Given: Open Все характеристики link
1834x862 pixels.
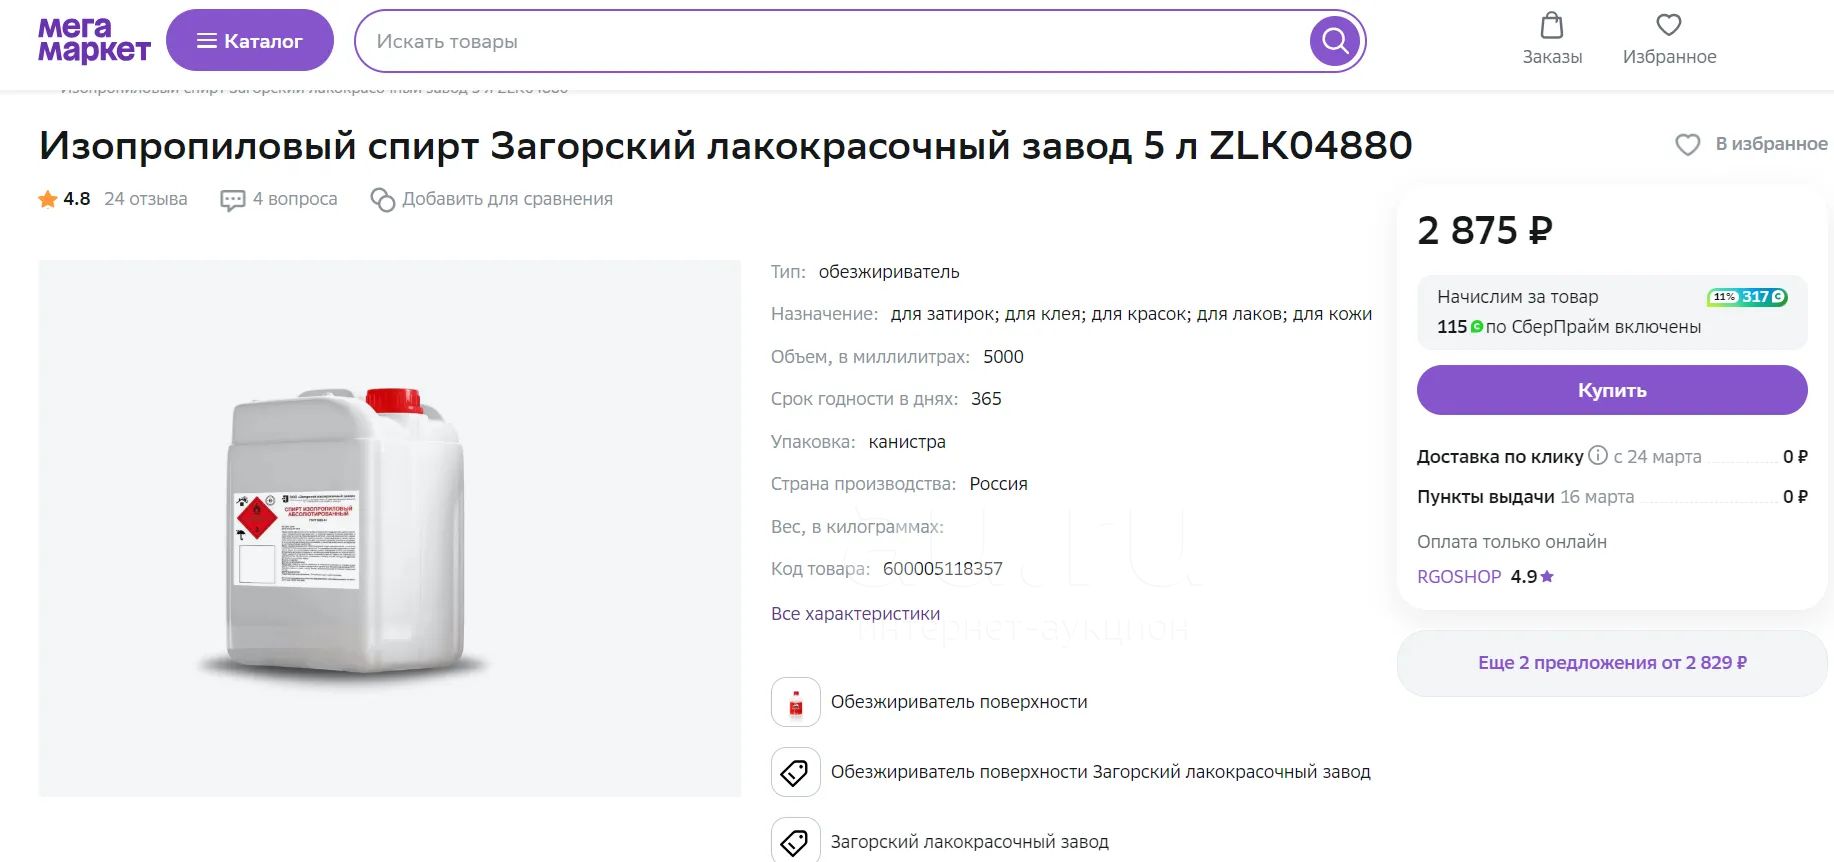Looking at the screenshot, I should (855, 614).
